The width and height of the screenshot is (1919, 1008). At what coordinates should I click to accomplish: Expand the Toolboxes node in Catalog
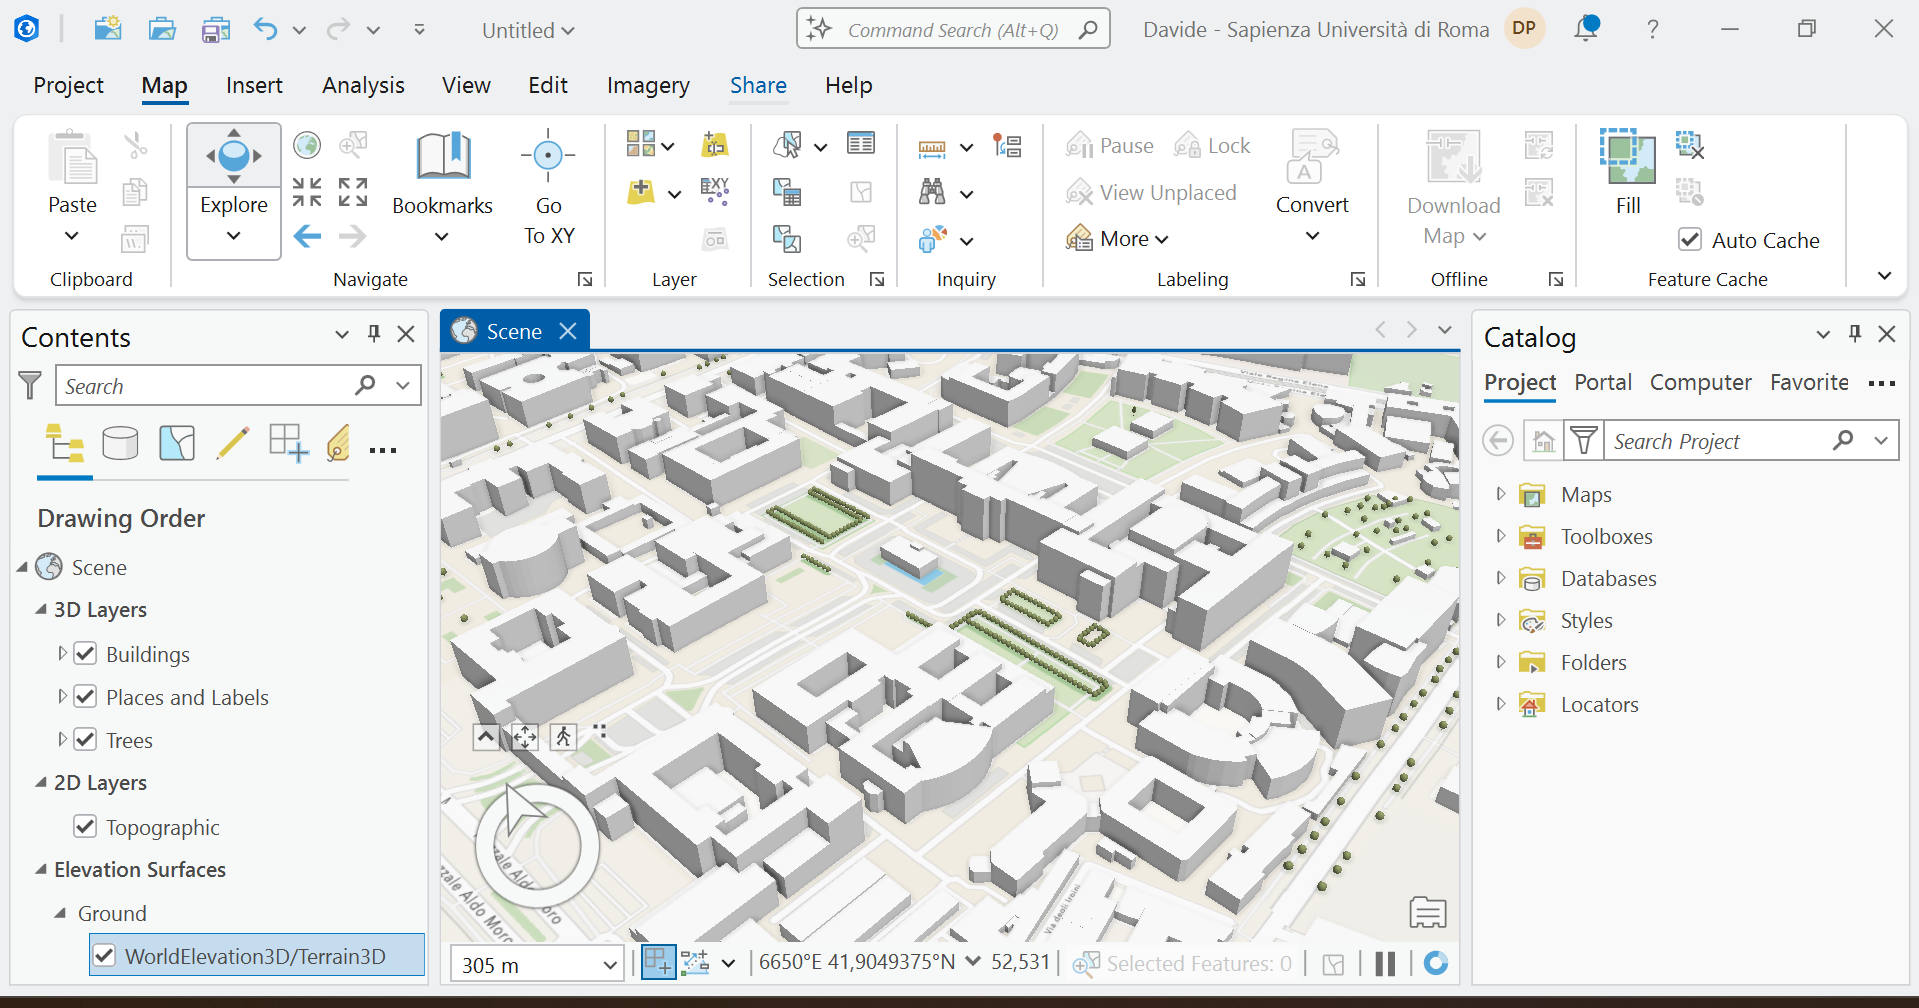click(1500, 536)
